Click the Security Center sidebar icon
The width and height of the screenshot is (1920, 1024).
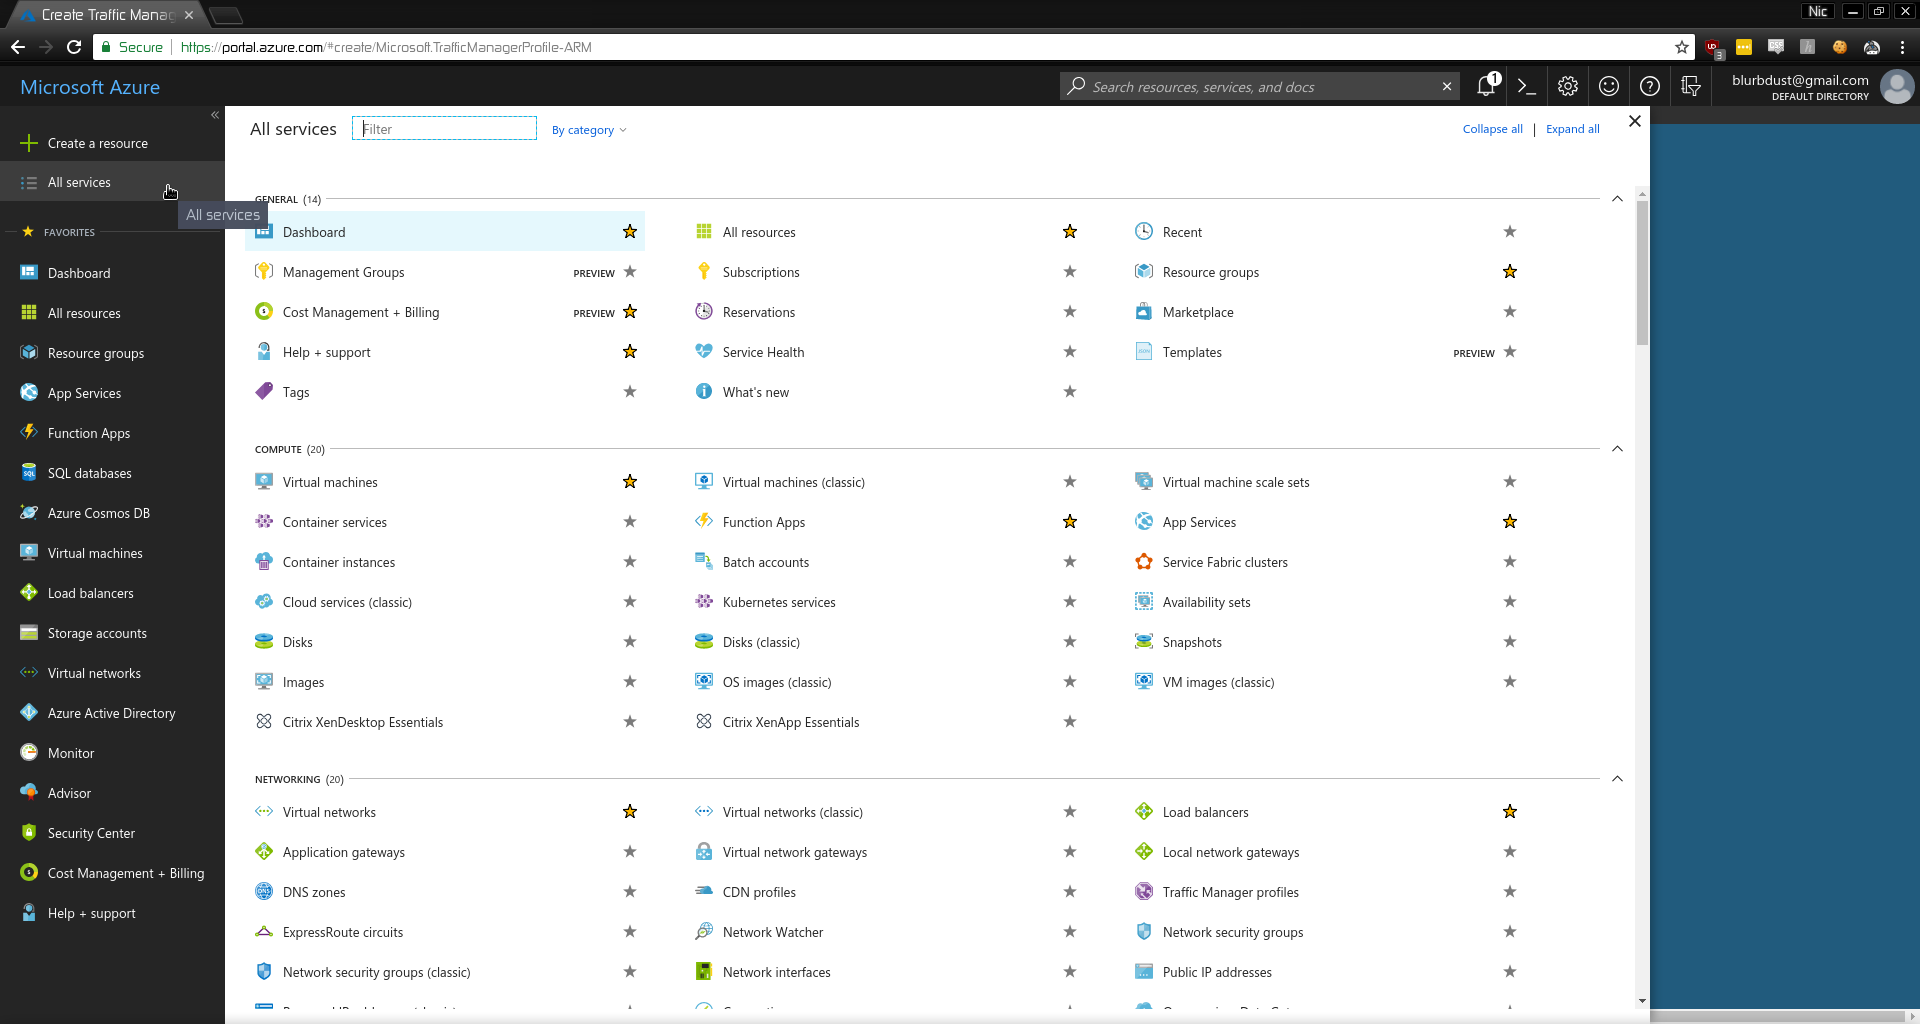[29, 832]
